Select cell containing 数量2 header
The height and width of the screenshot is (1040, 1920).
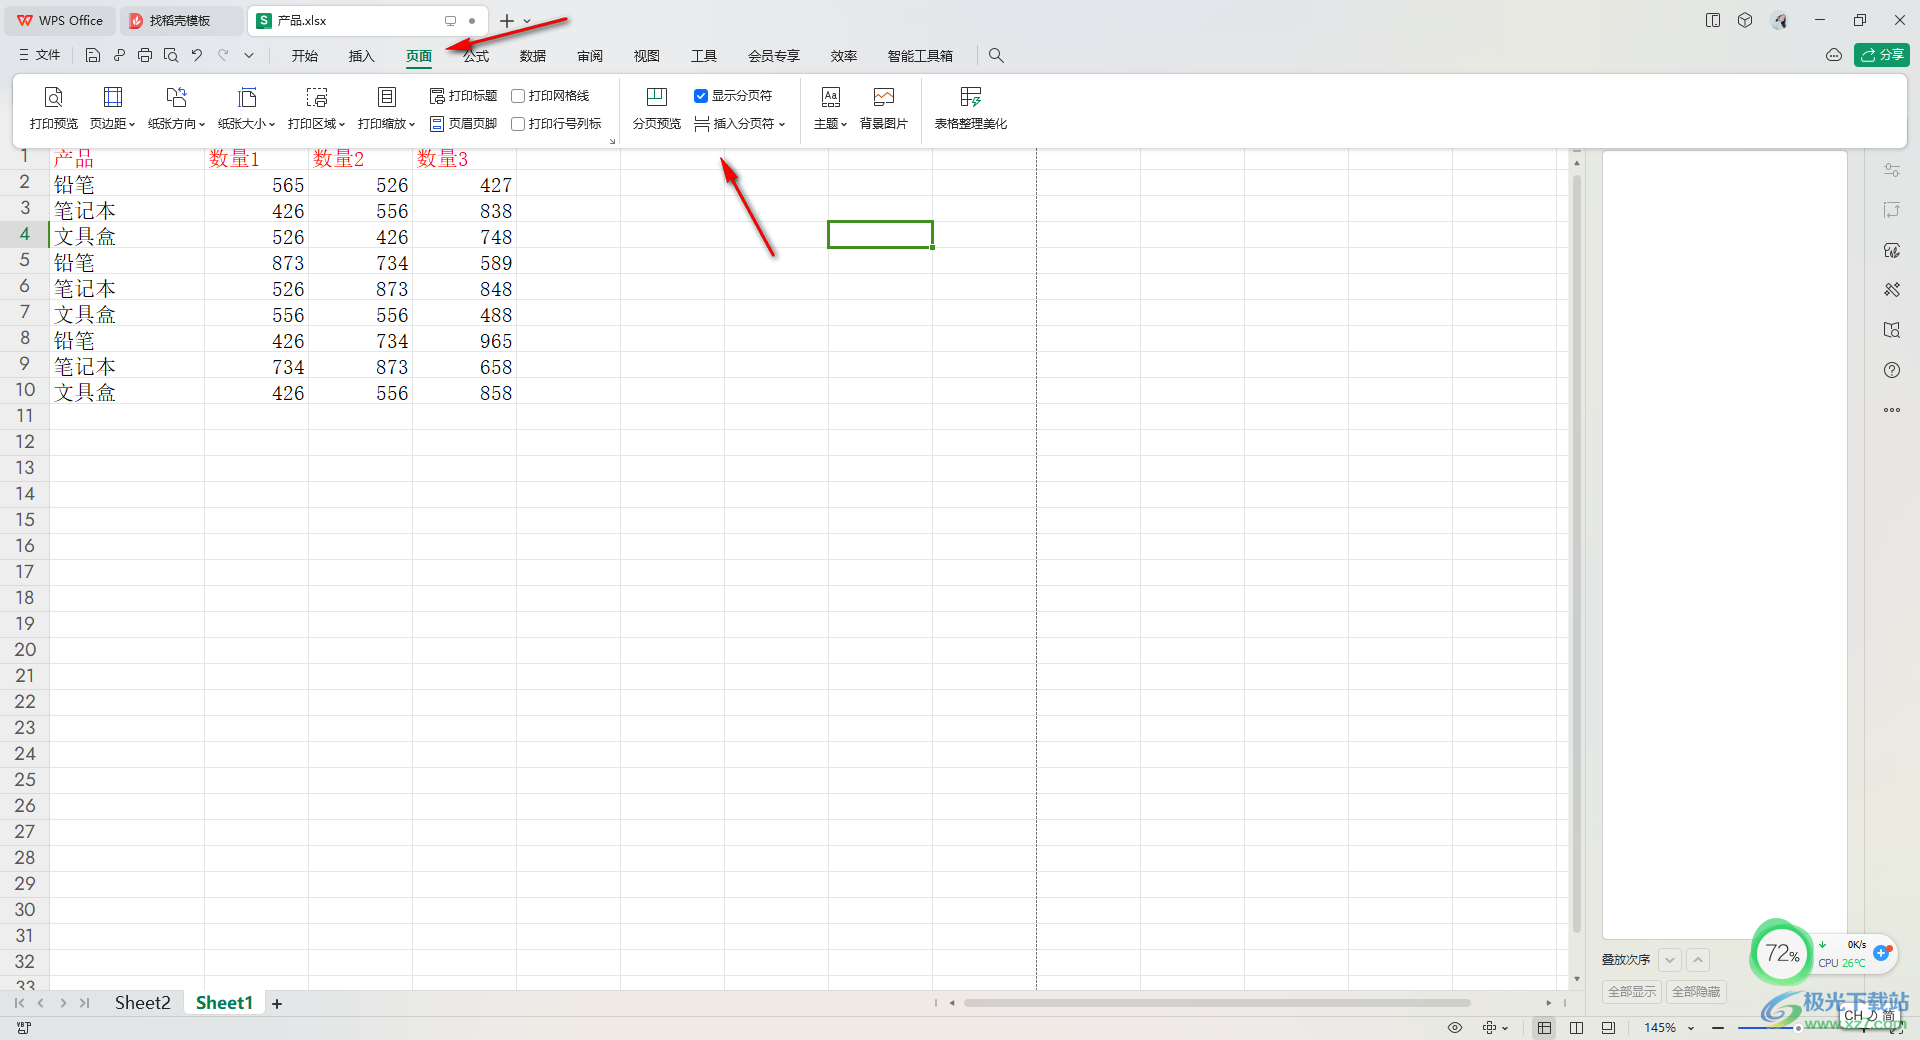point(360,158)
